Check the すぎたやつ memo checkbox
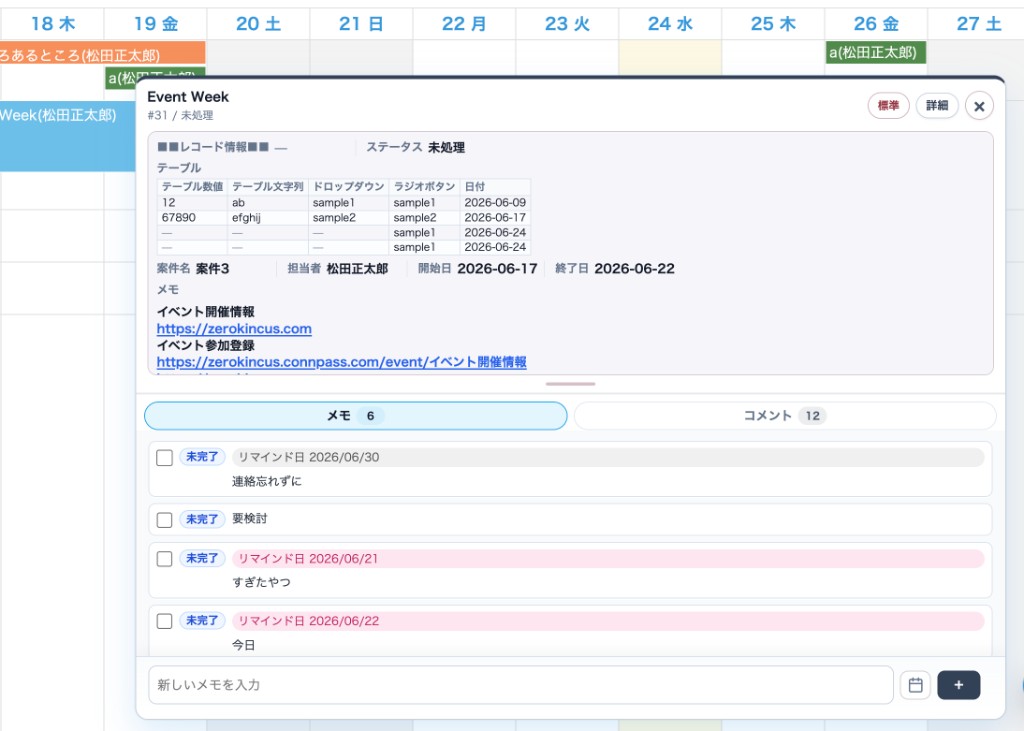The height and width of the screenshot is (731, 1024). [165, 559]
